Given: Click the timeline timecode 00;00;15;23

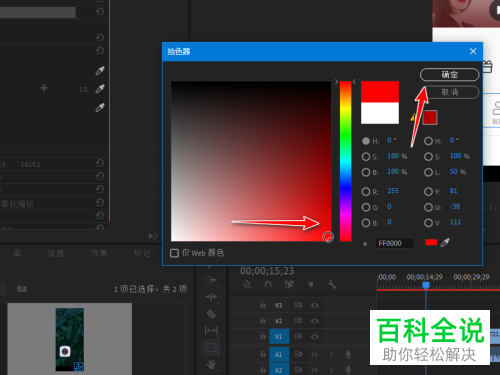Looking at the screenshot, I should coord(267,271).
